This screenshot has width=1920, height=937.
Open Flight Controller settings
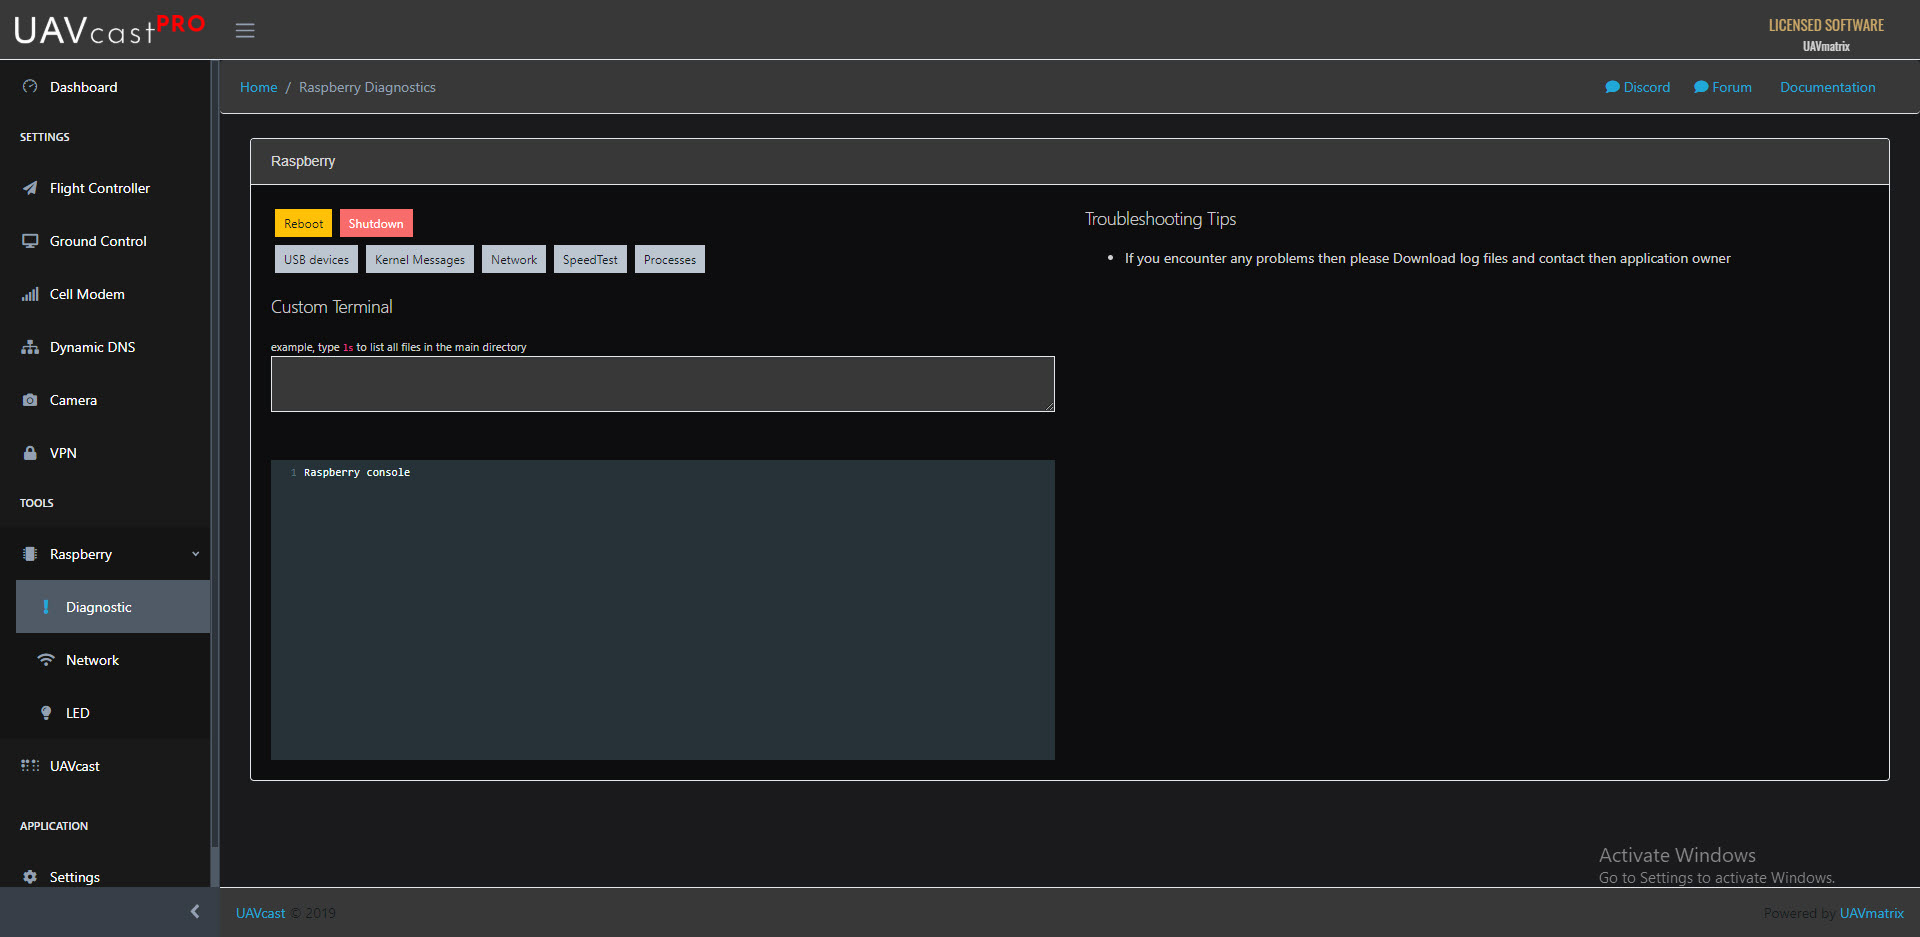(x=105, y=188)
